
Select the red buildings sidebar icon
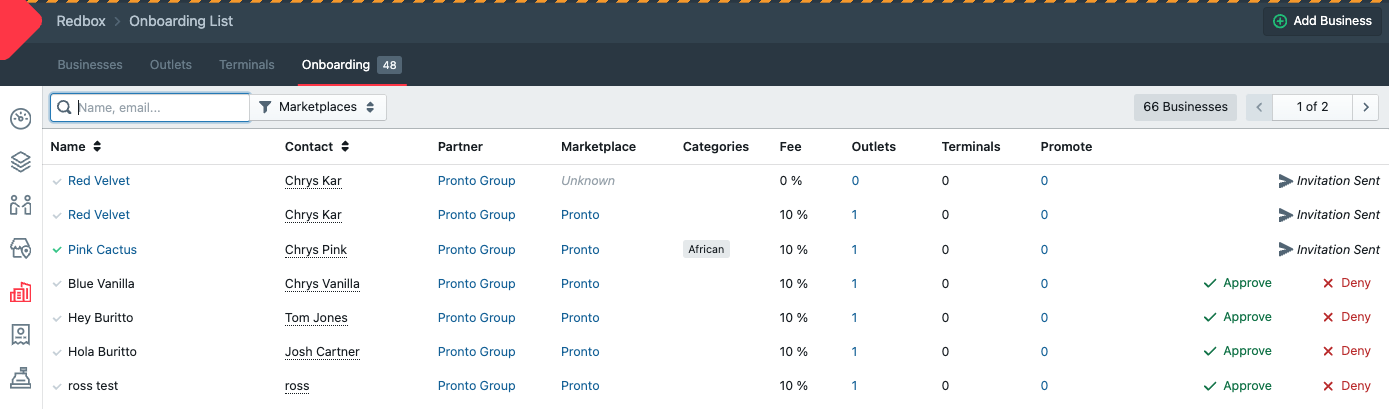click(x=21, y=291)
